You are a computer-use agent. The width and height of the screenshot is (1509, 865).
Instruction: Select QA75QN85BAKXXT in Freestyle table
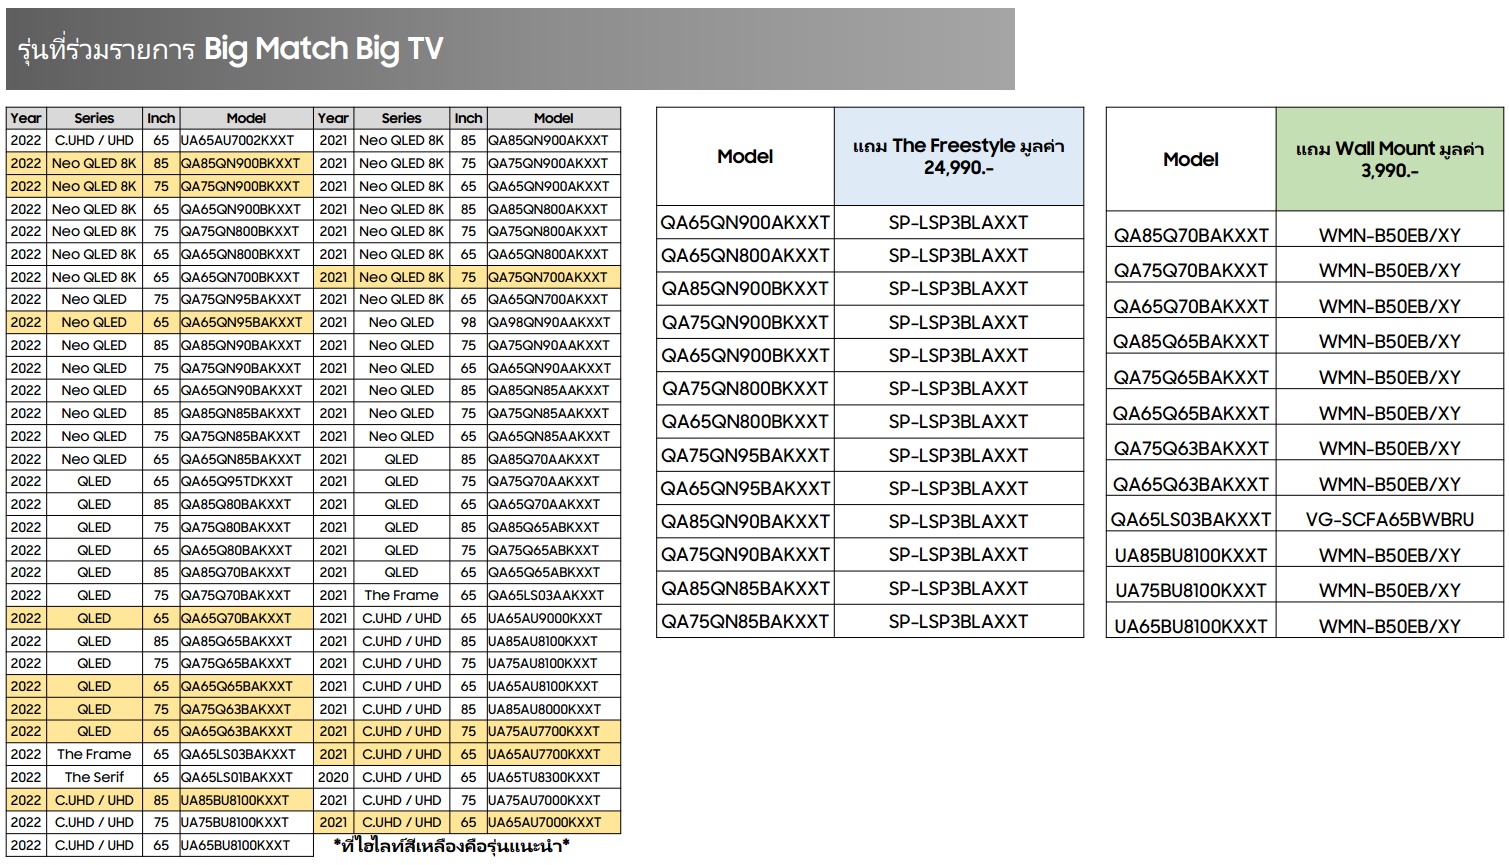pyautogui.click(x=745, y=621)
